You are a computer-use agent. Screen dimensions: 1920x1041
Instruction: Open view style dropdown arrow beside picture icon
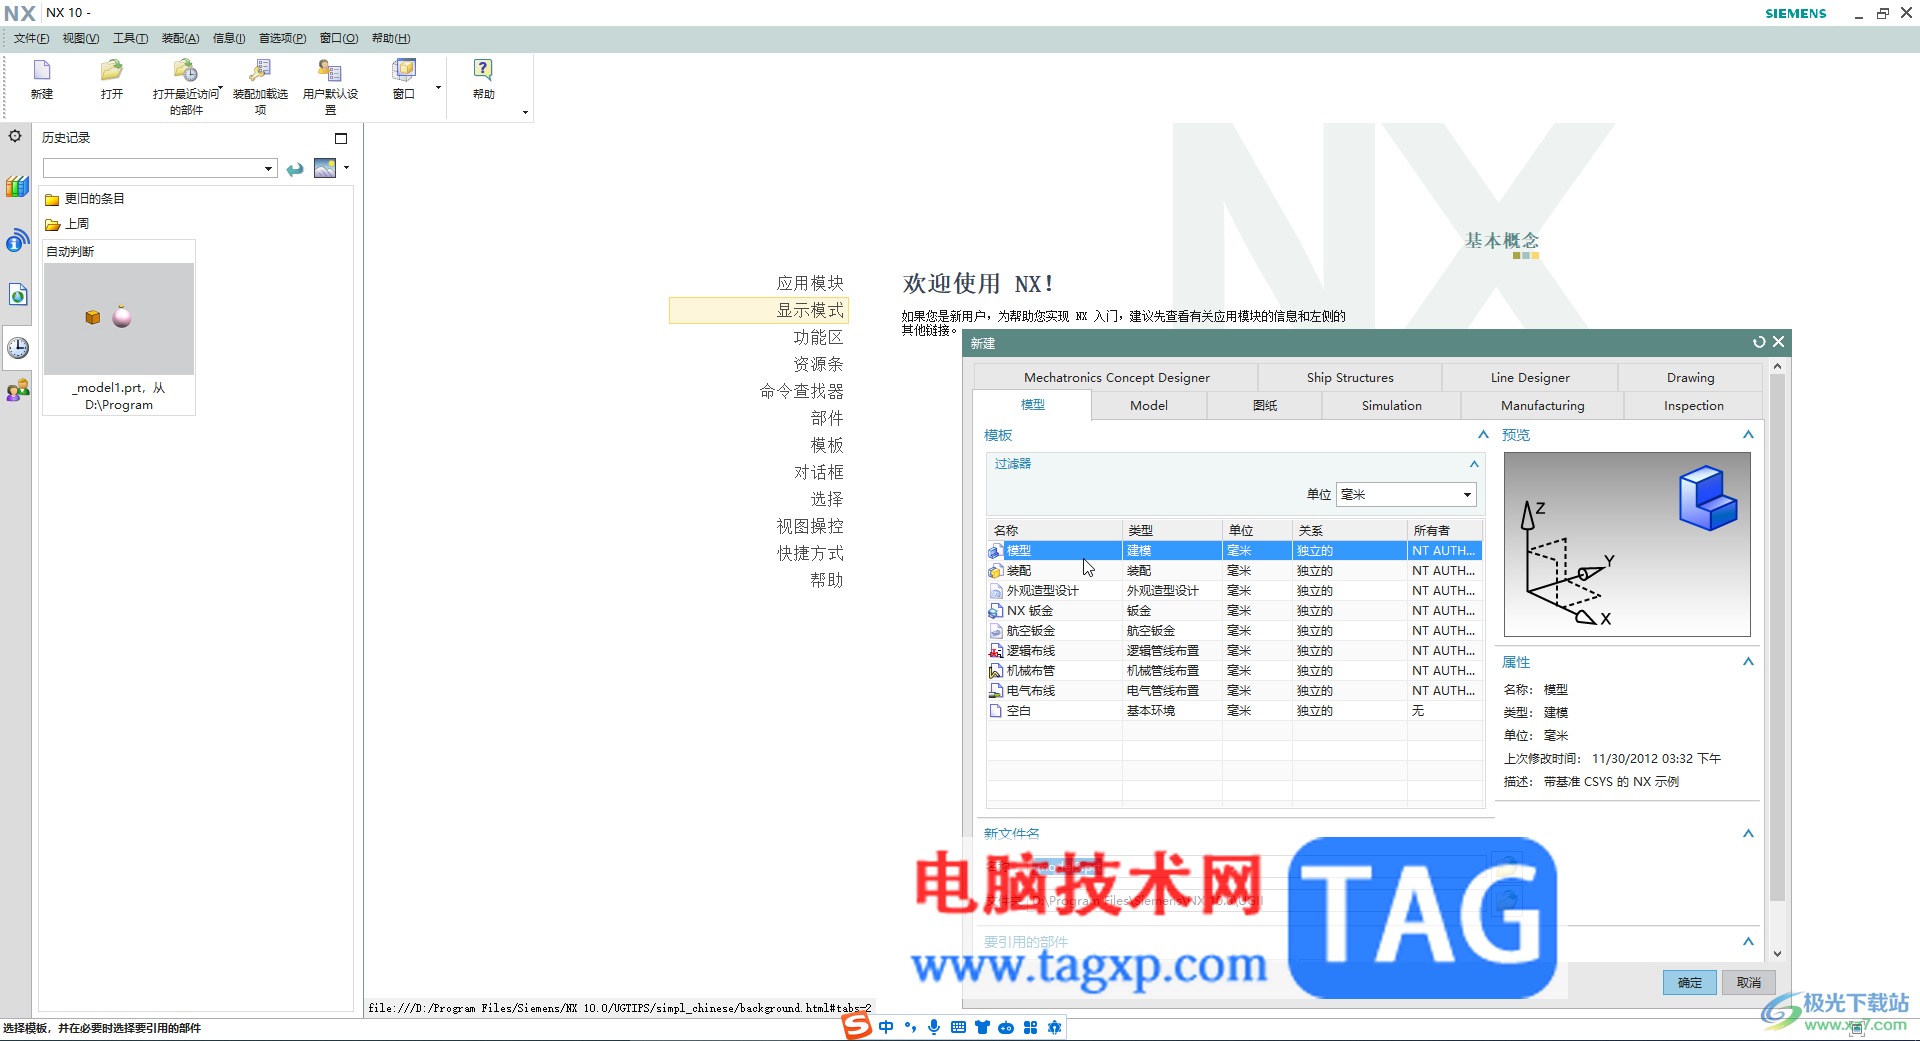346,167
